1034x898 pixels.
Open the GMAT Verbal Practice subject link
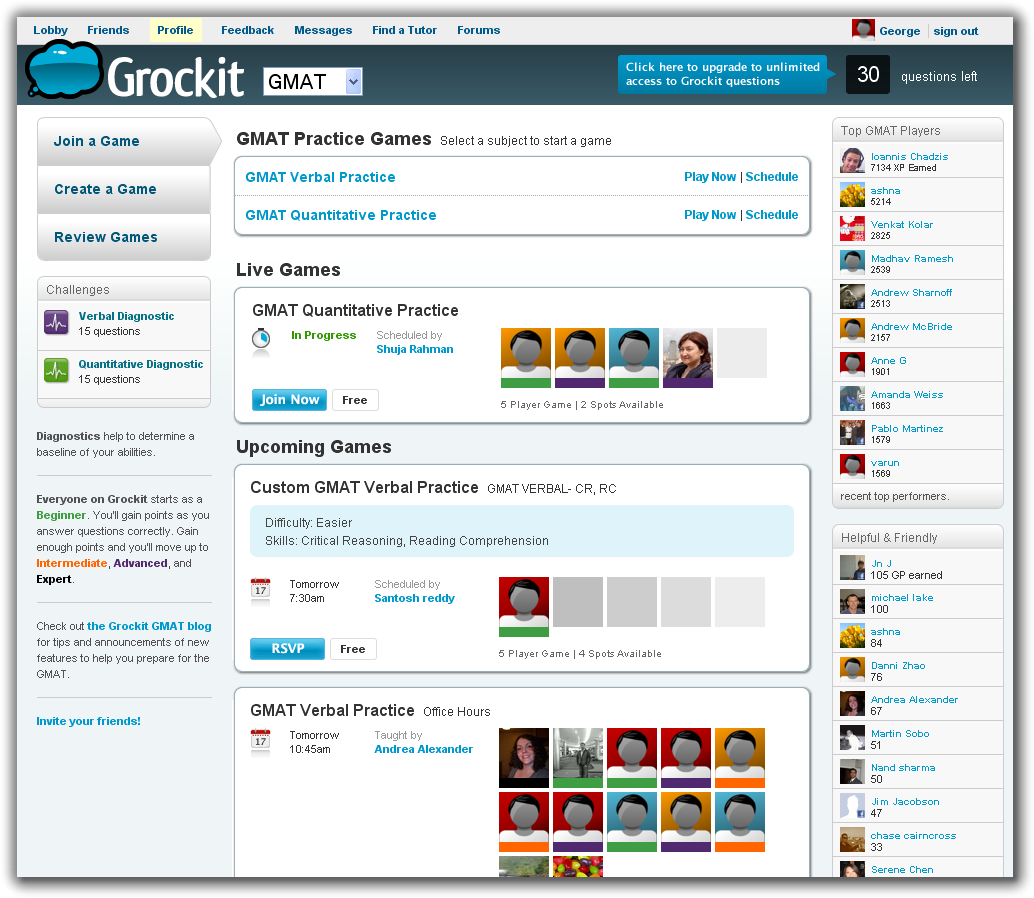(320, 177)
